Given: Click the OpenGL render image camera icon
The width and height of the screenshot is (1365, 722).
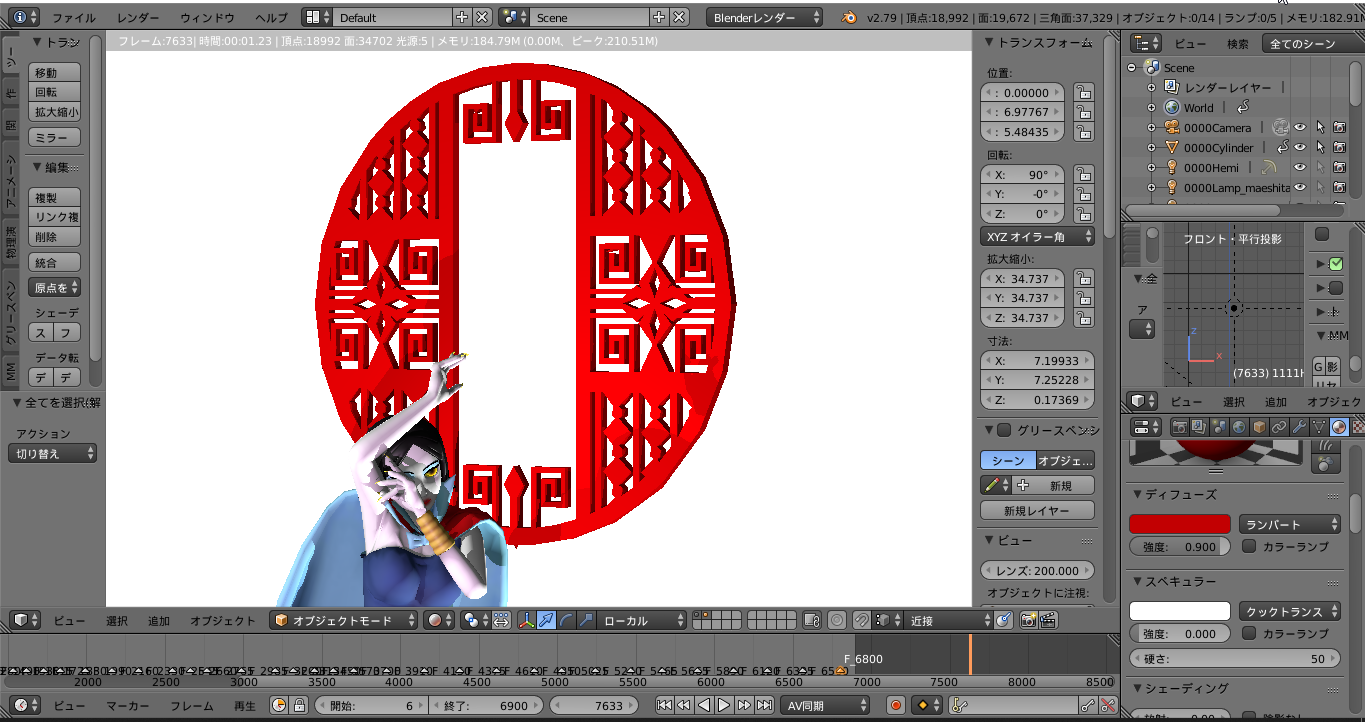Looking at the screenshot, I should (1028, 621).
